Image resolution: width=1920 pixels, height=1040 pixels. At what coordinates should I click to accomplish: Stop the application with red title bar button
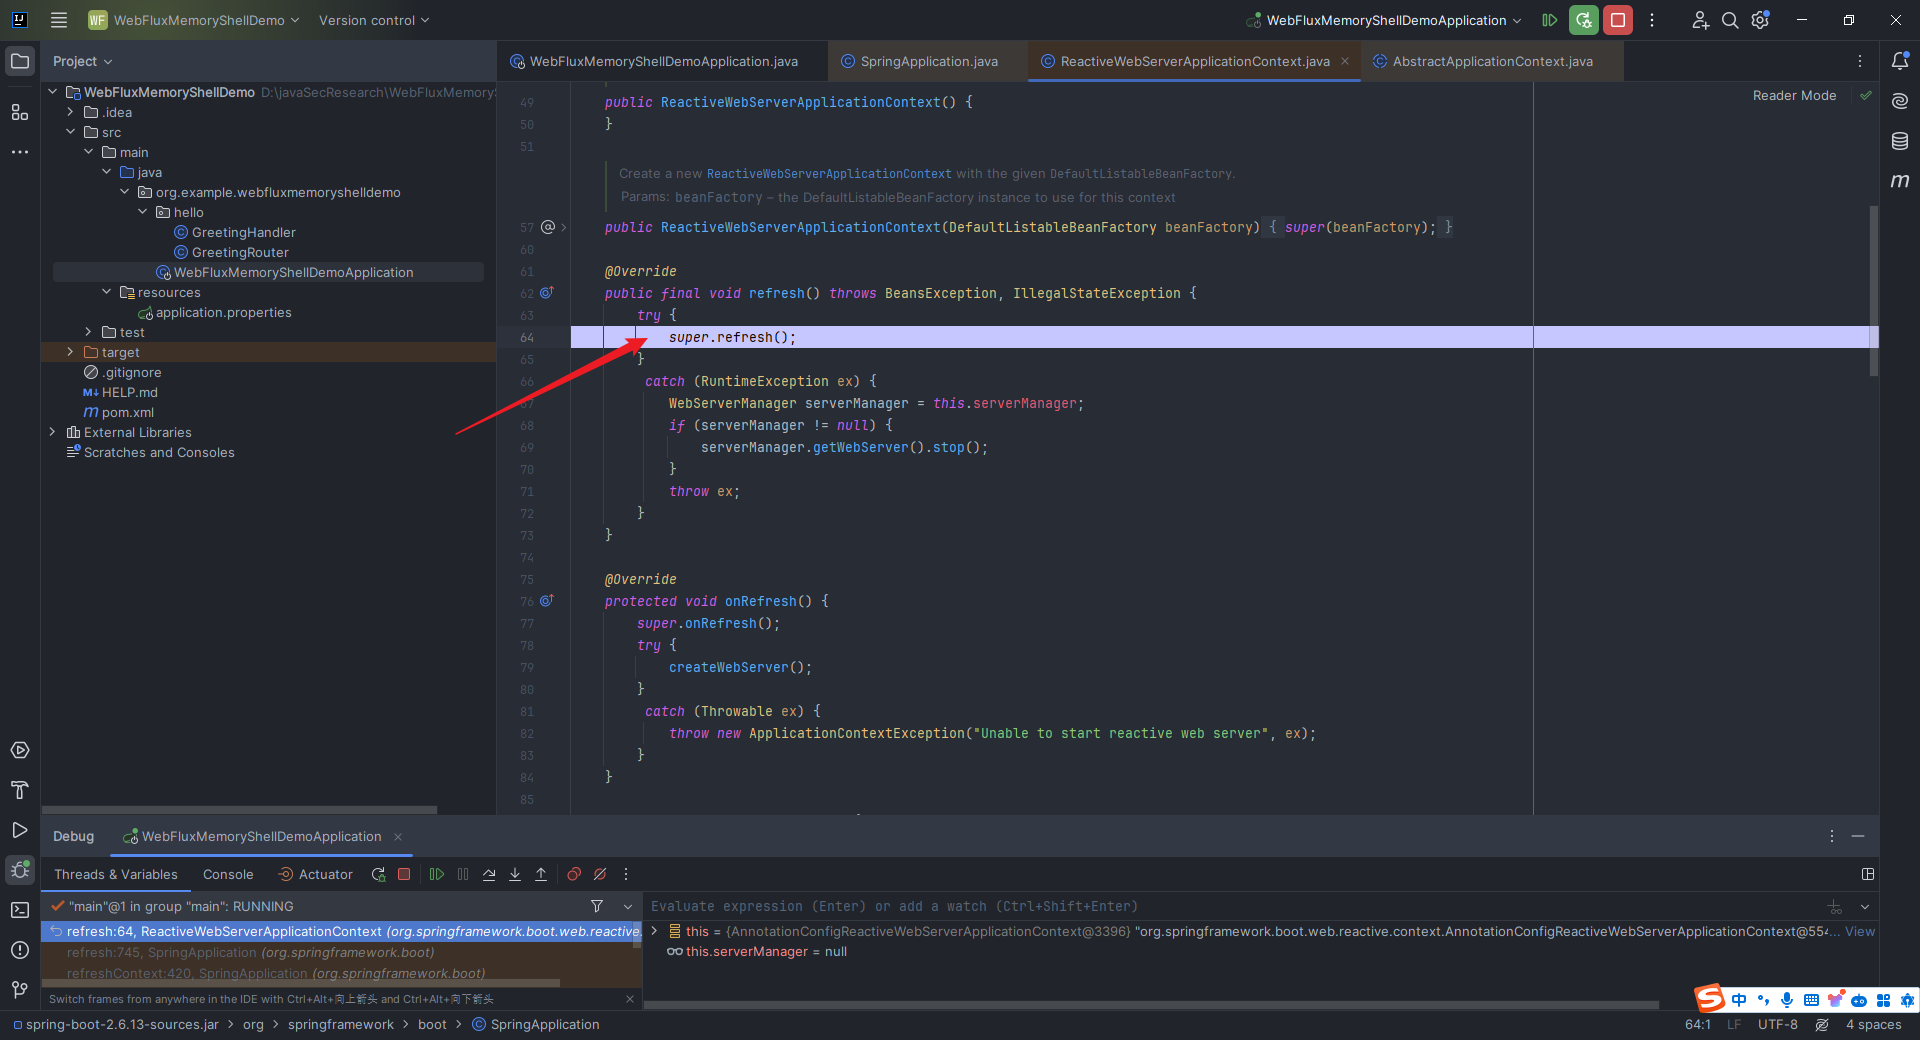coord(1618,20)
